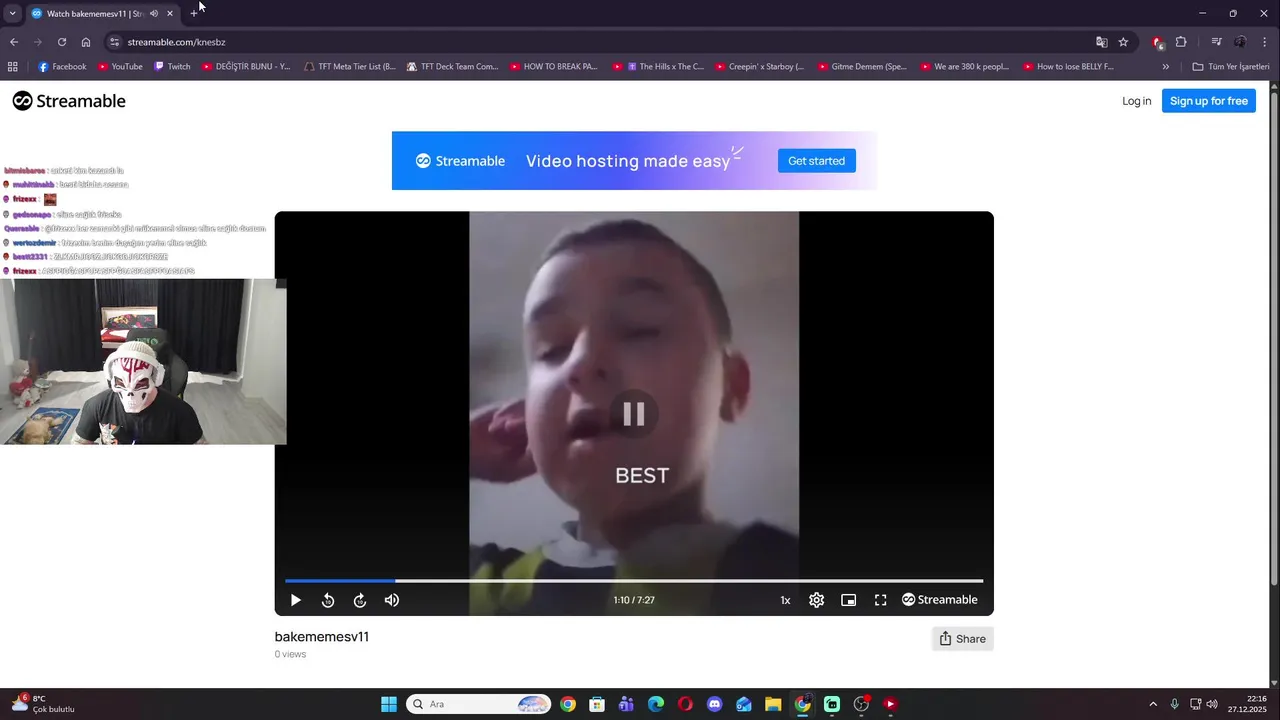Open playback speed 1x menu
The height and width of the screenshot is (720, 1280).
click(x=785, y=600)
